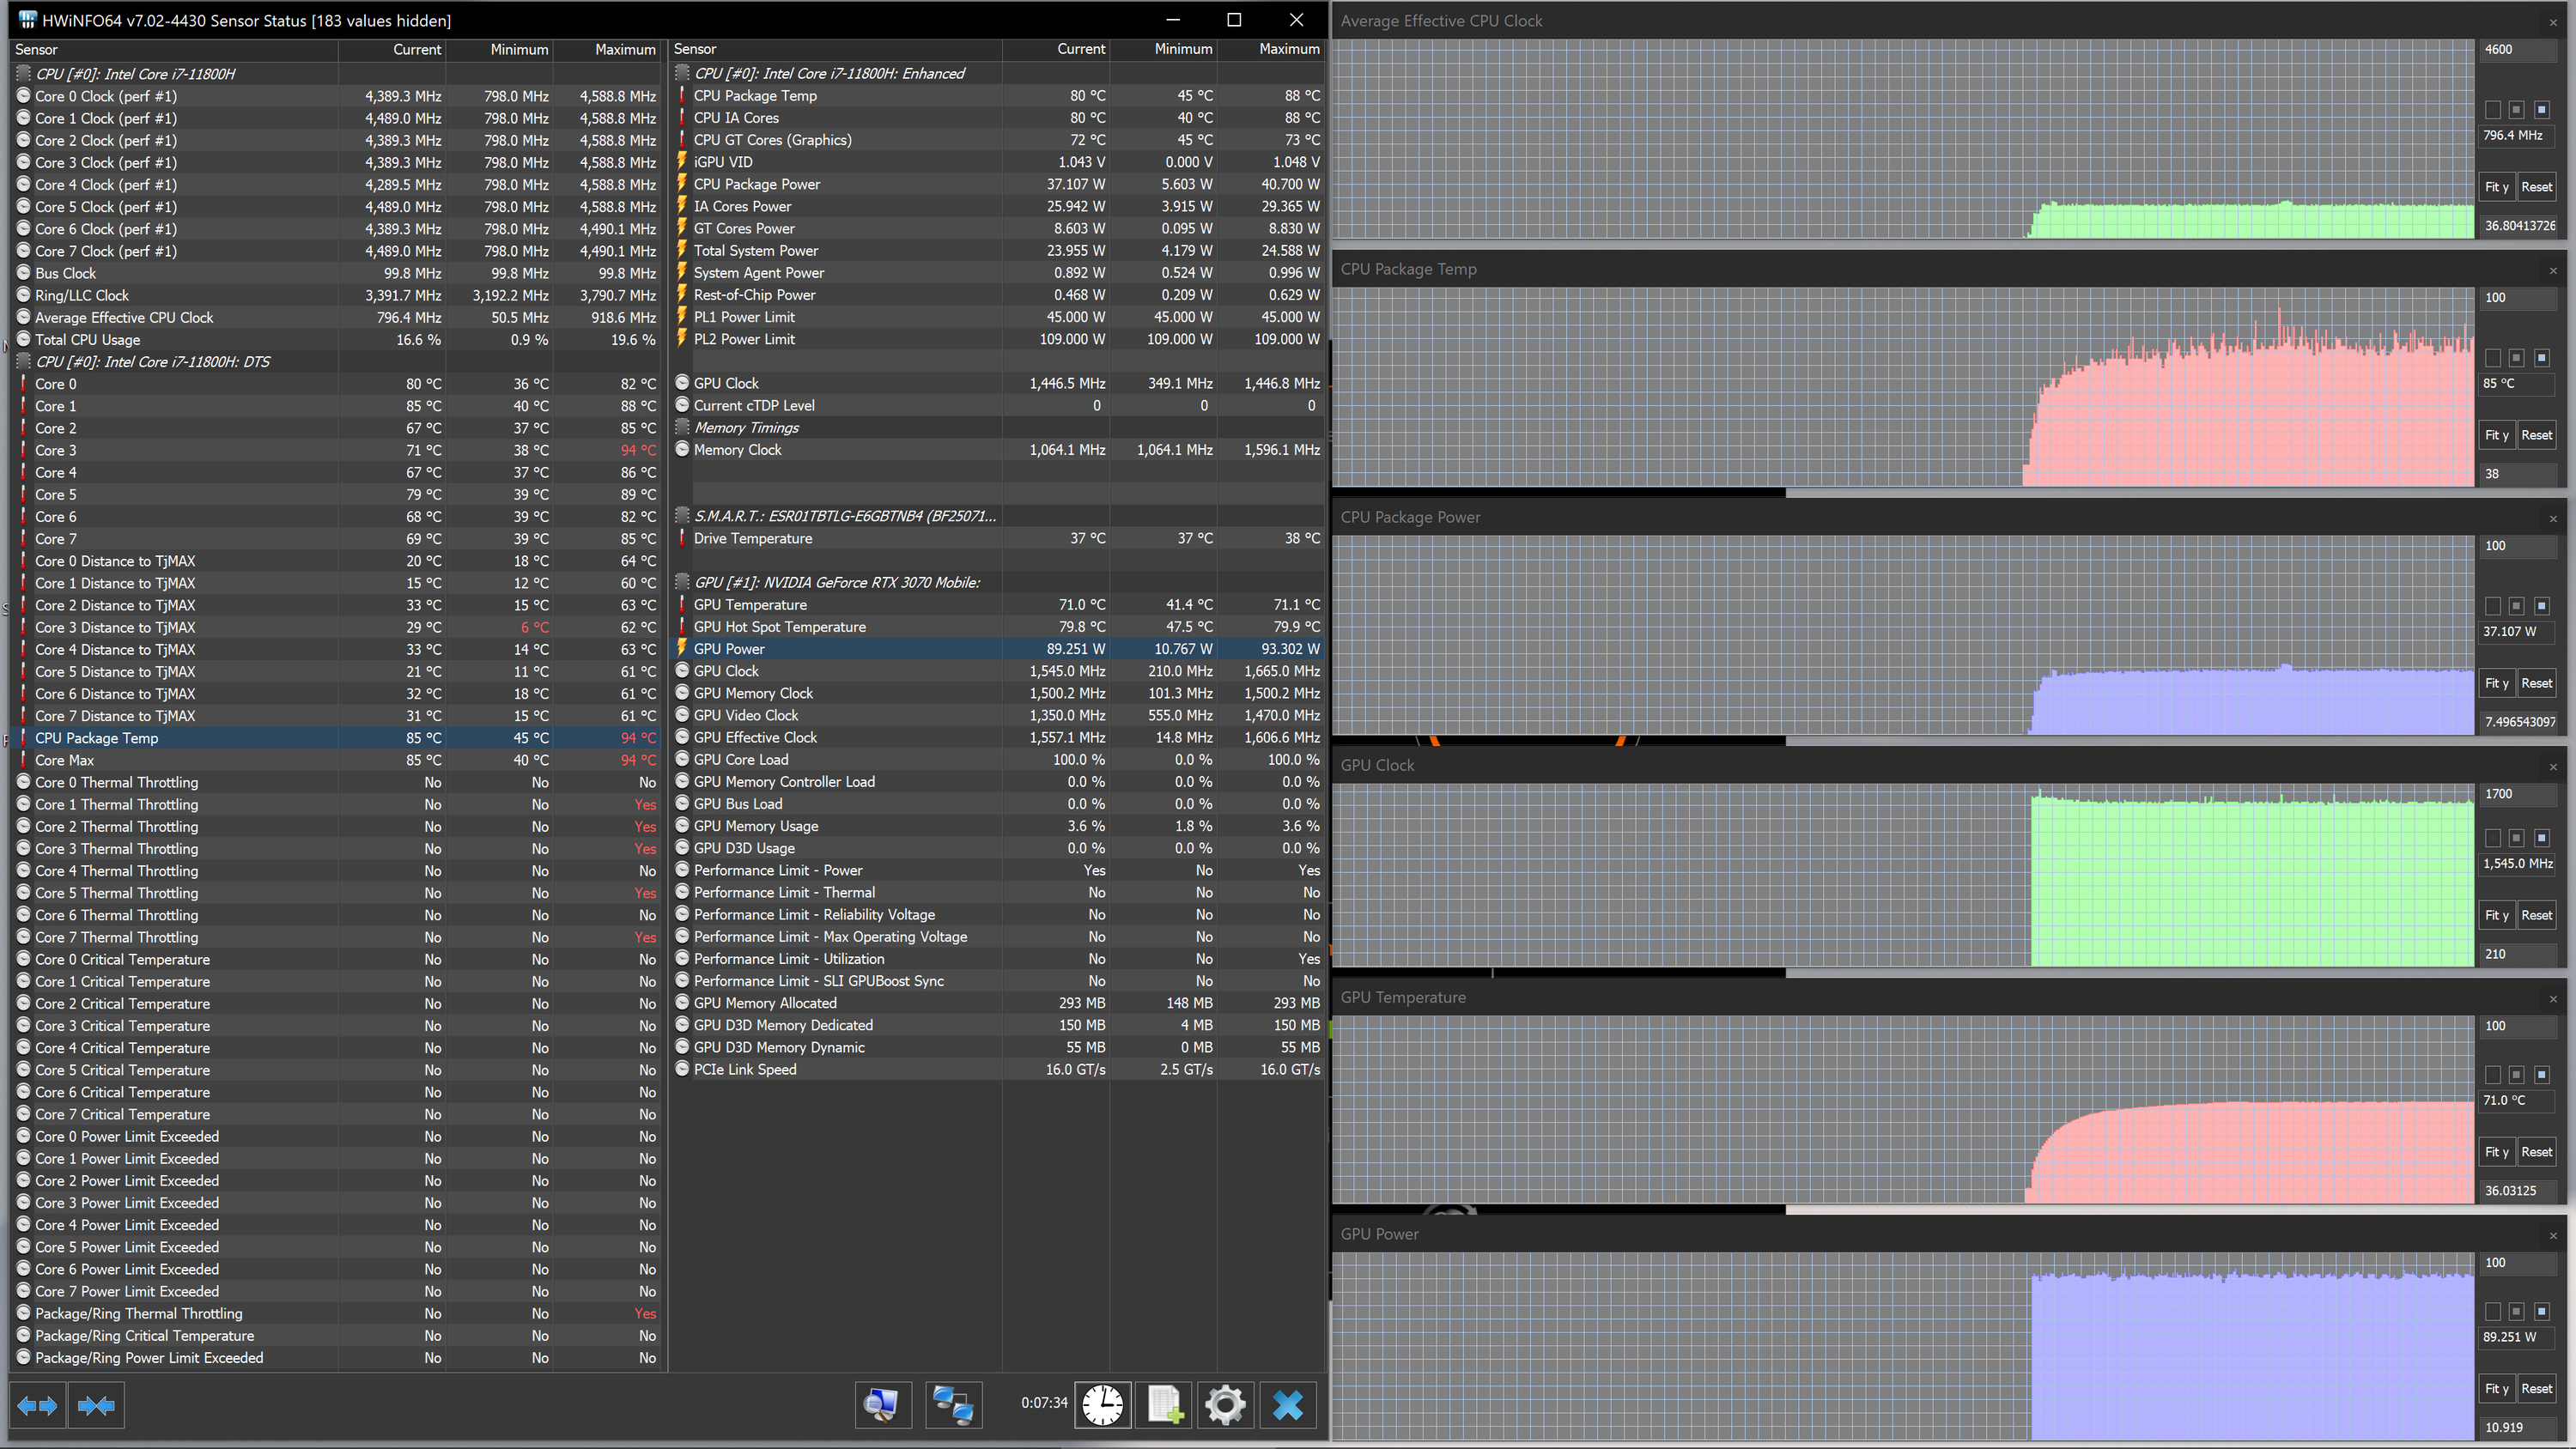Reset the elapsed time clock icon

coord(1102,1405)
